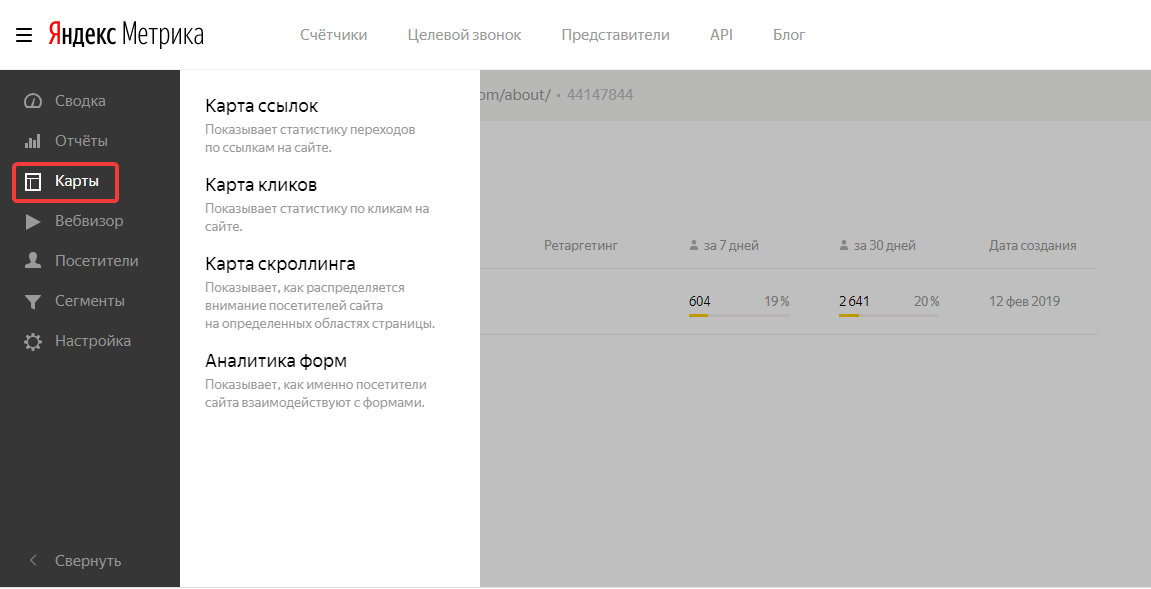Click Дата создания column header
The height and width of the screenshot is (589, 1151).
pyautogui.click(x=1032, y=245)
